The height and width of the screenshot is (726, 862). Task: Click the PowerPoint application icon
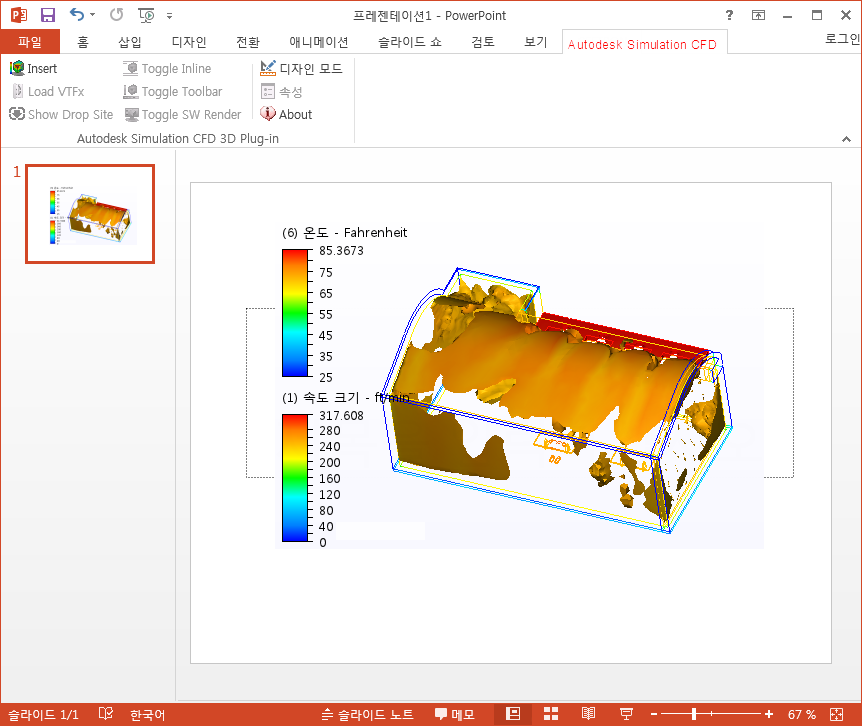(x=19, y=15)
